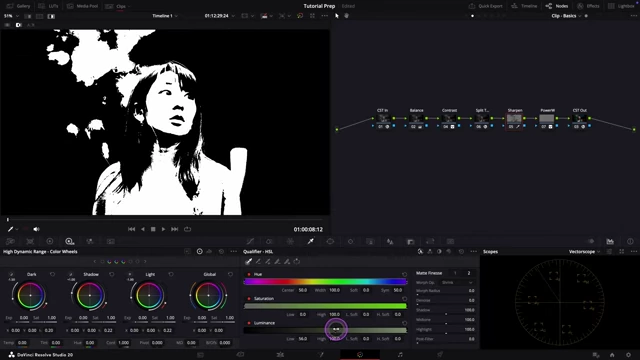Screen dimensions: 640x360
Task: Click the Saturation range bar
Action: click(x=325, y=306)
